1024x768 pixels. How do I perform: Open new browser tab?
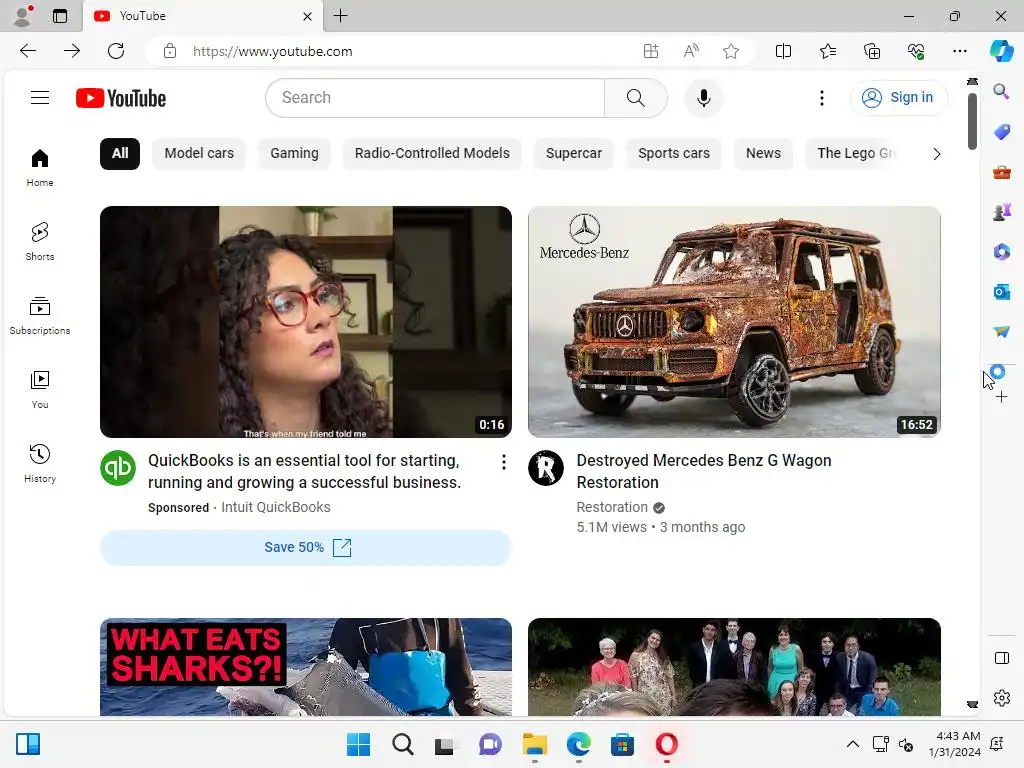tap(340, 16)
